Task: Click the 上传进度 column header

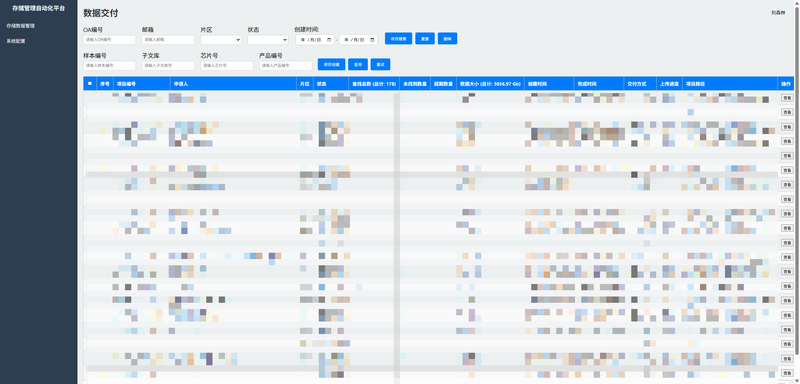Action: pyautogui.click(x=669, y=83)
